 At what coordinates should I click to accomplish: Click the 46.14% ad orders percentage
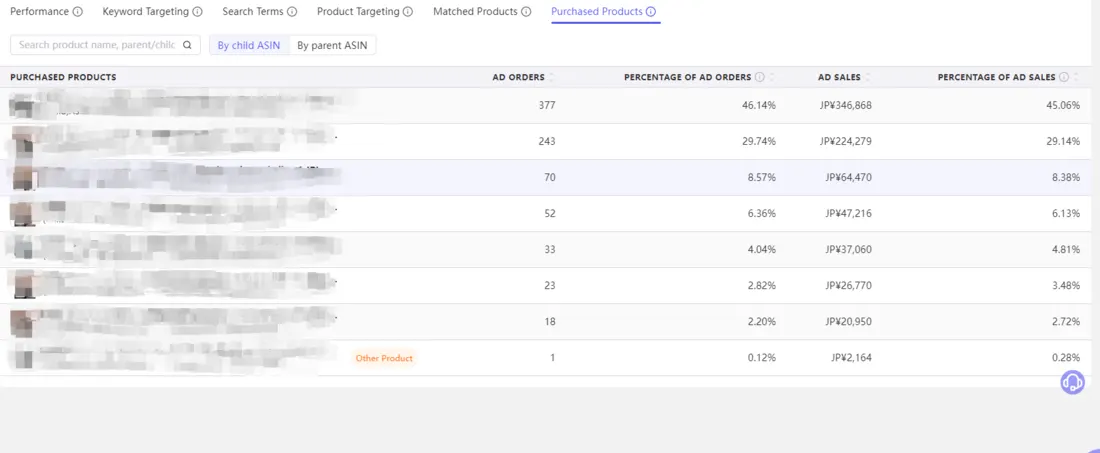759,106
